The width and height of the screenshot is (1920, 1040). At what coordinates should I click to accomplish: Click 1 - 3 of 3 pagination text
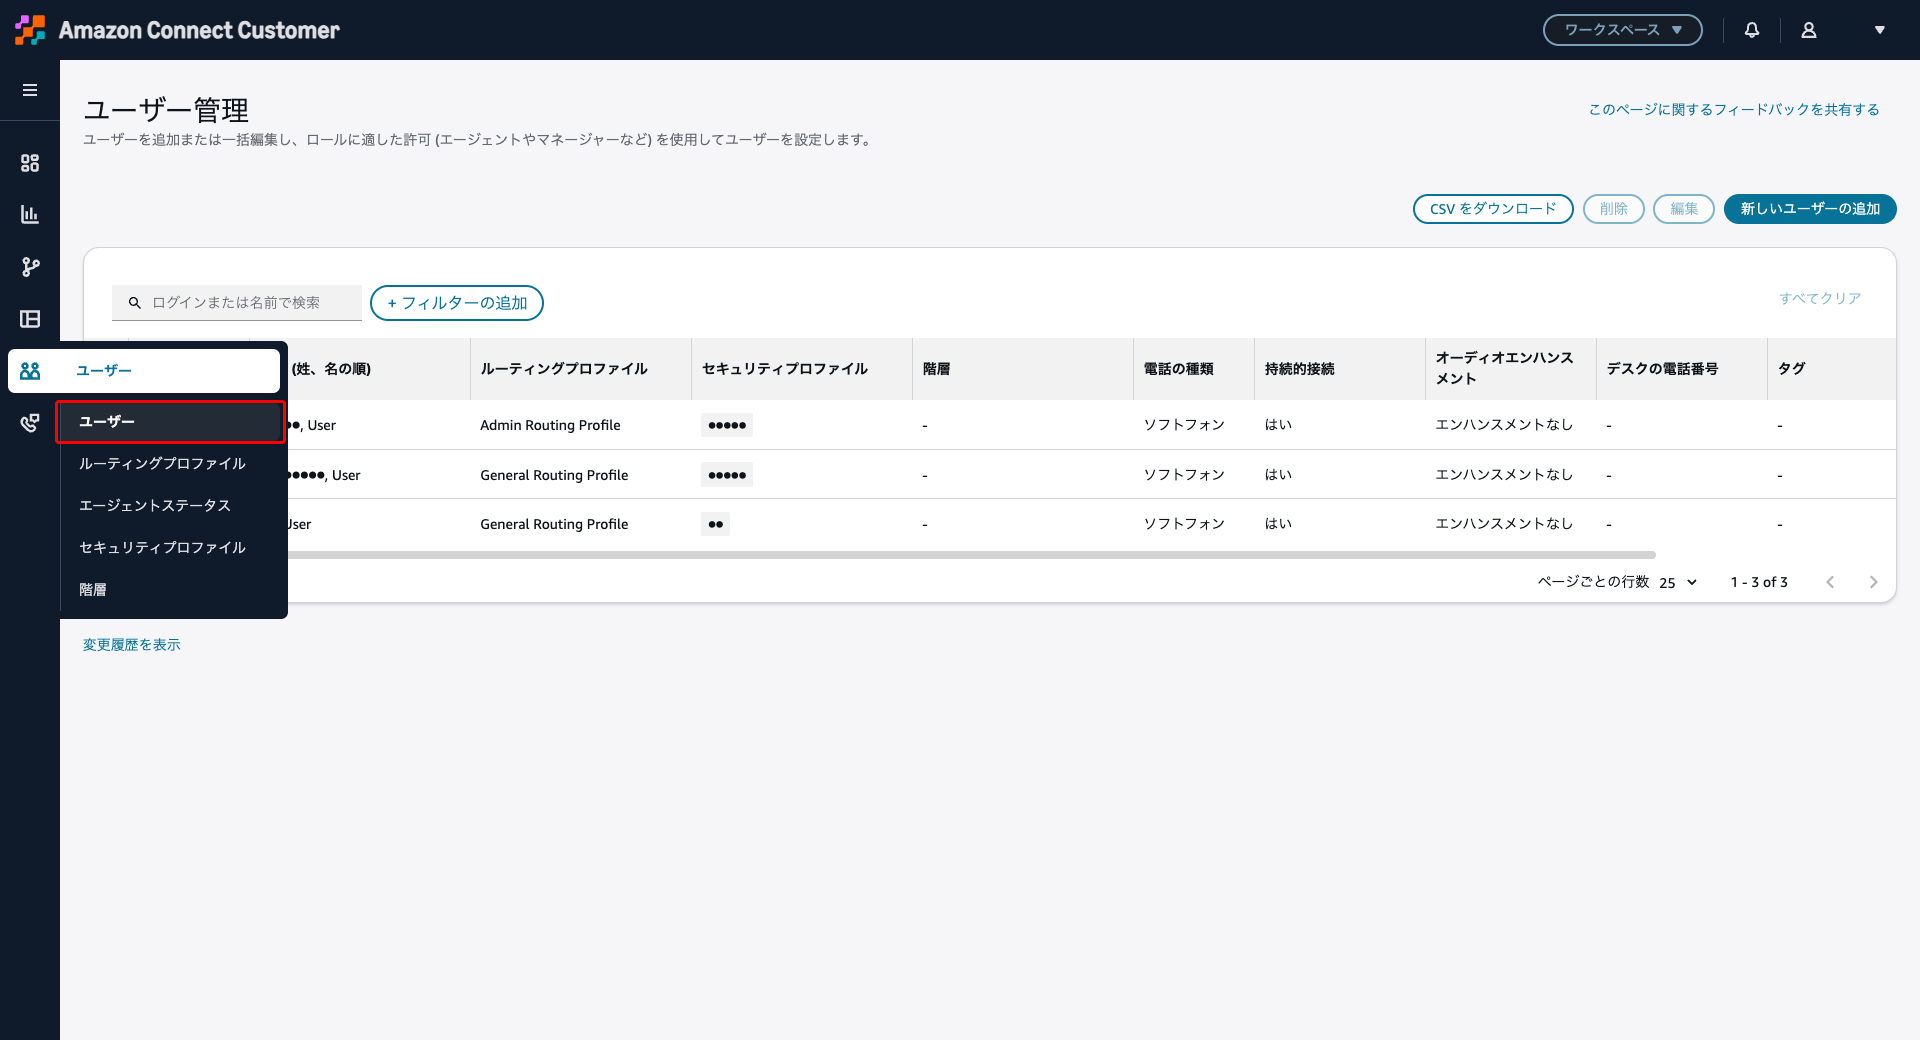point(1759,582)
